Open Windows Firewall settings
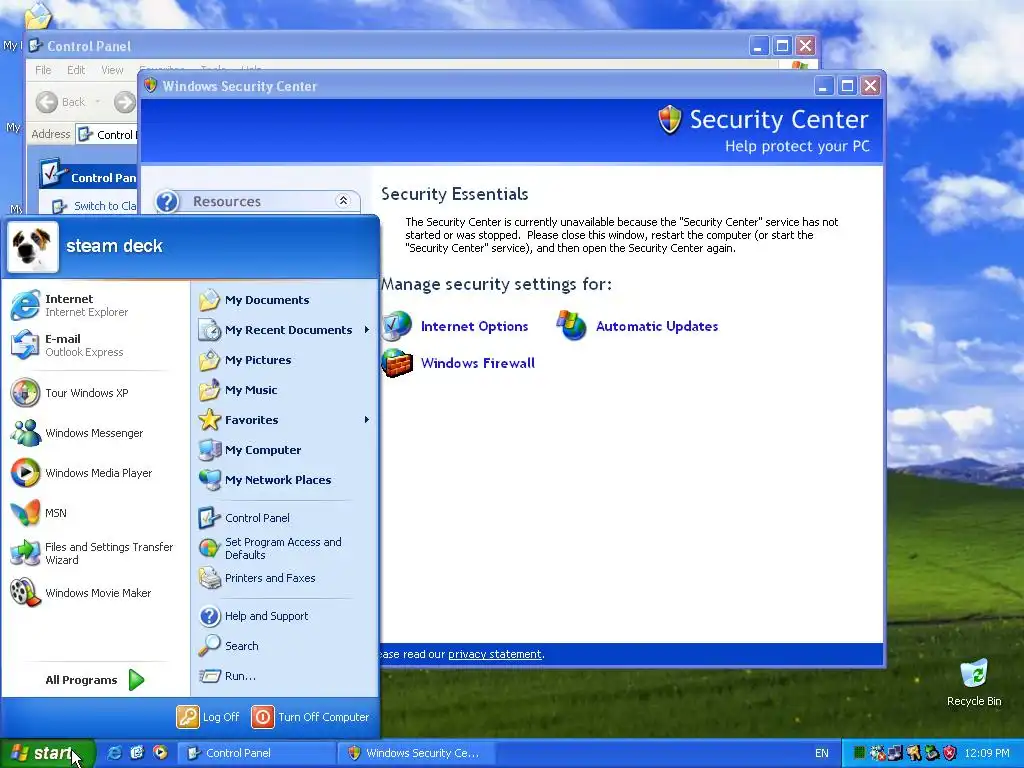Screen dimensions: 1024x768 [458, 363]
